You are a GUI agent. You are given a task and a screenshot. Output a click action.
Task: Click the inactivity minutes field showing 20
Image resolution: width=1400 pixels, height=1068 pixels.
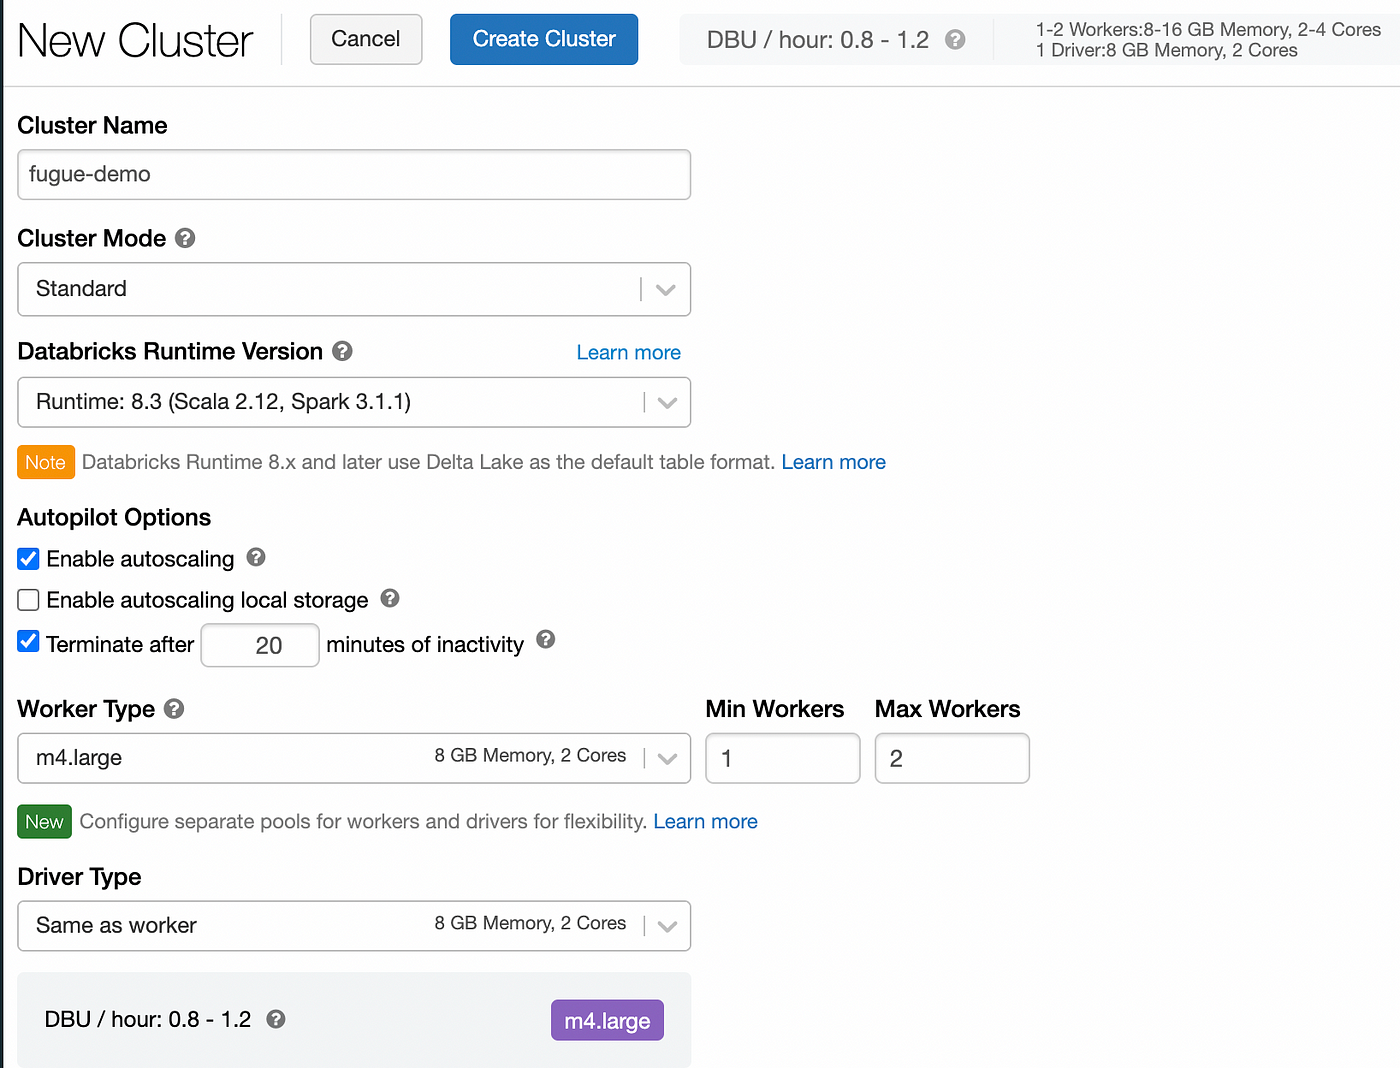coord(260,645)
